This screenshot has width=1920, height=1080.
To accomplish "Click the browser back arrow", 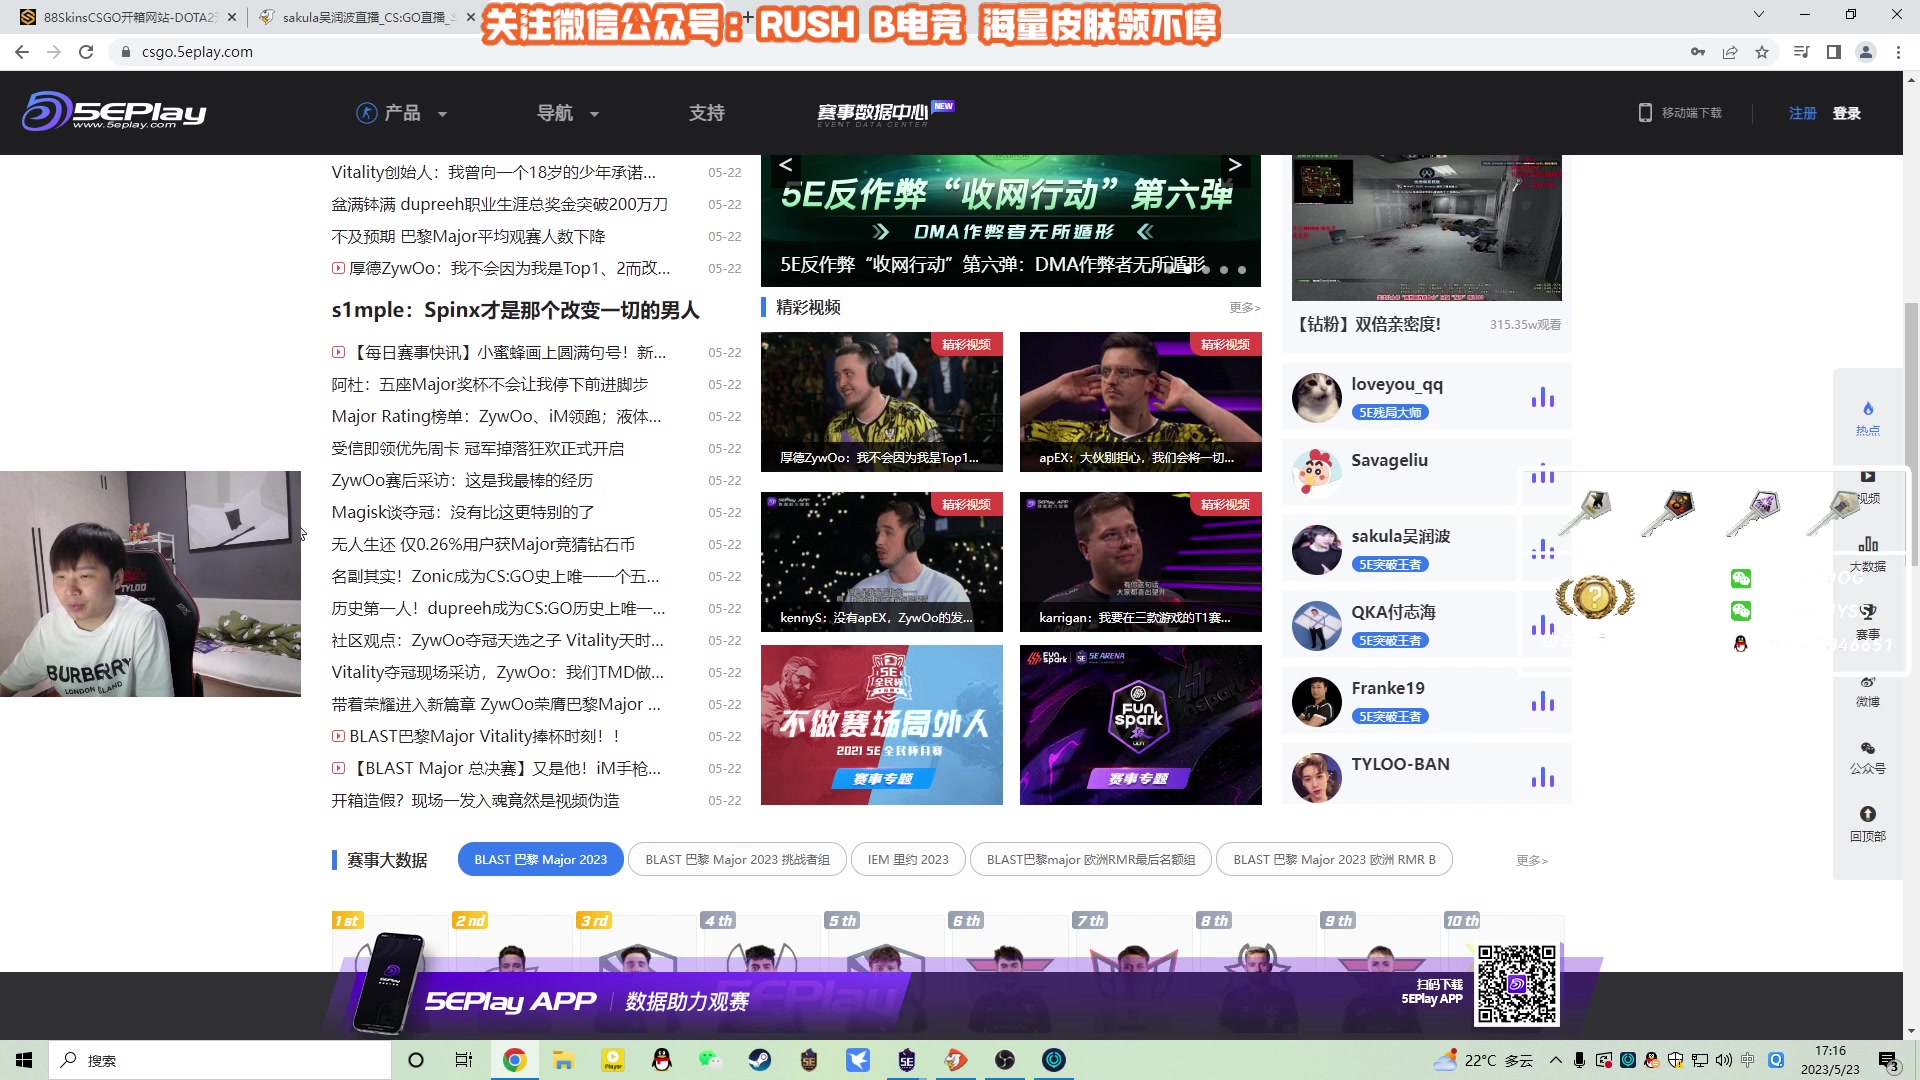I will click(22, 52).
